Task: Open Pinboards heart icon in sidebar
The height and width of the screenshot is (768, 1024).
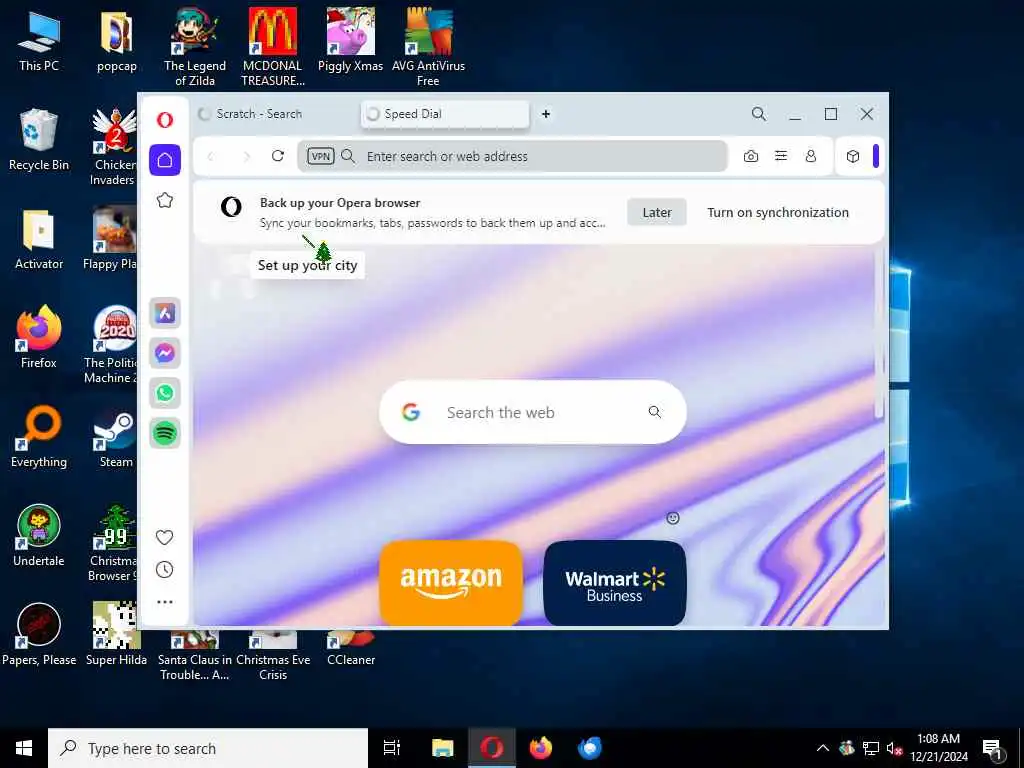Action: [165, 537]
